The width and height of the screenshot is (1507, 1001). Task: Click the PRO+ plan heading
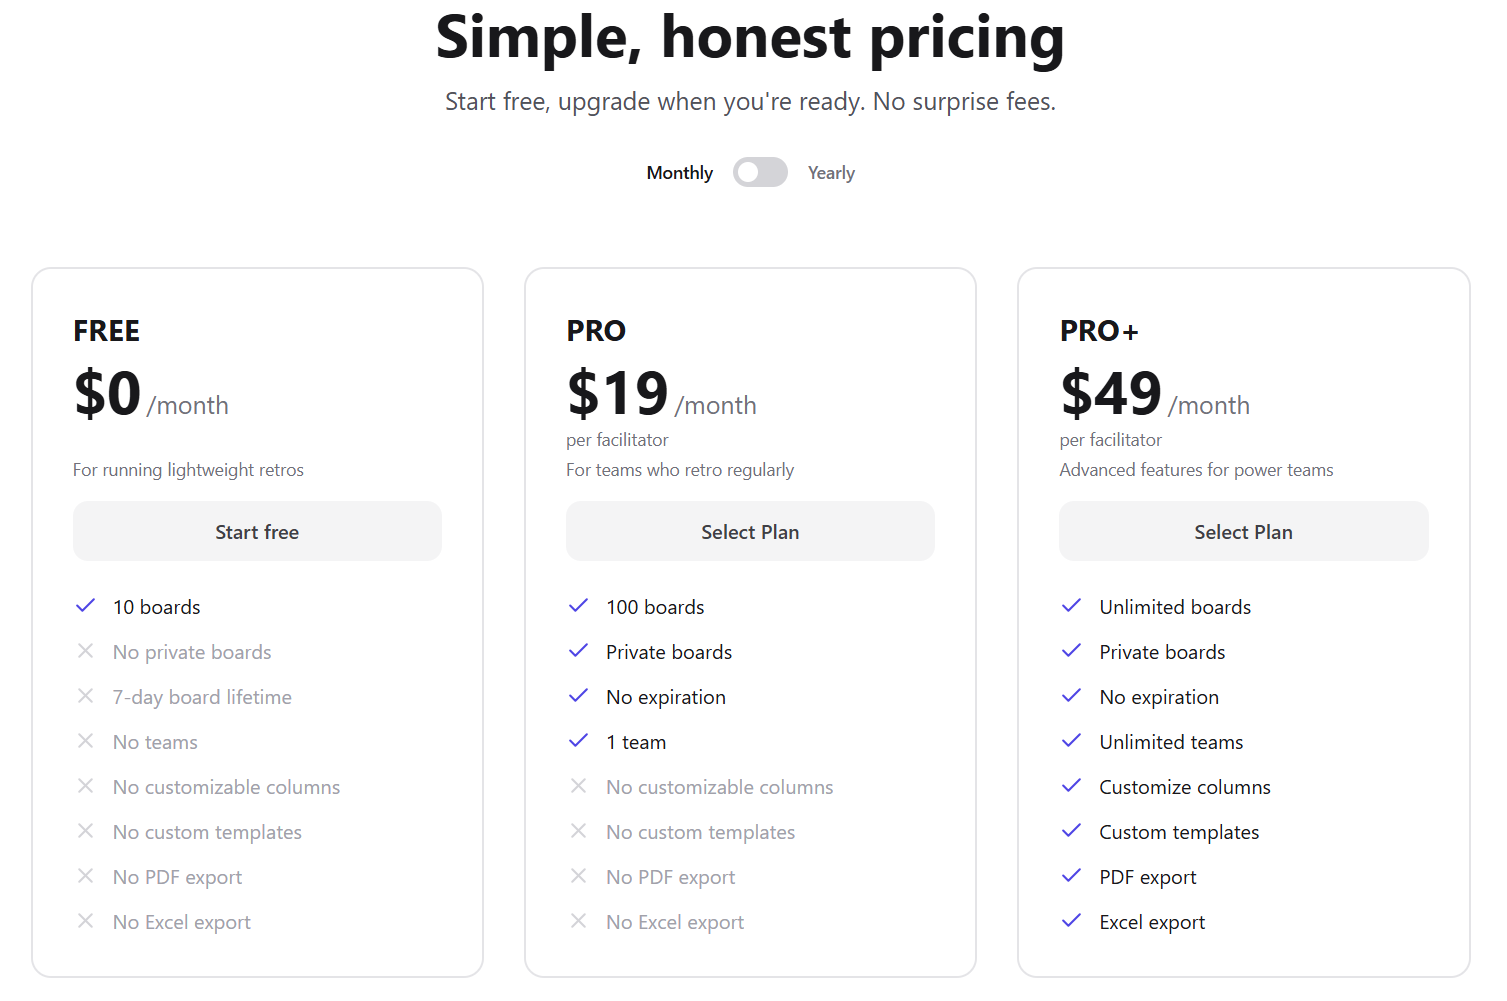1099,331
